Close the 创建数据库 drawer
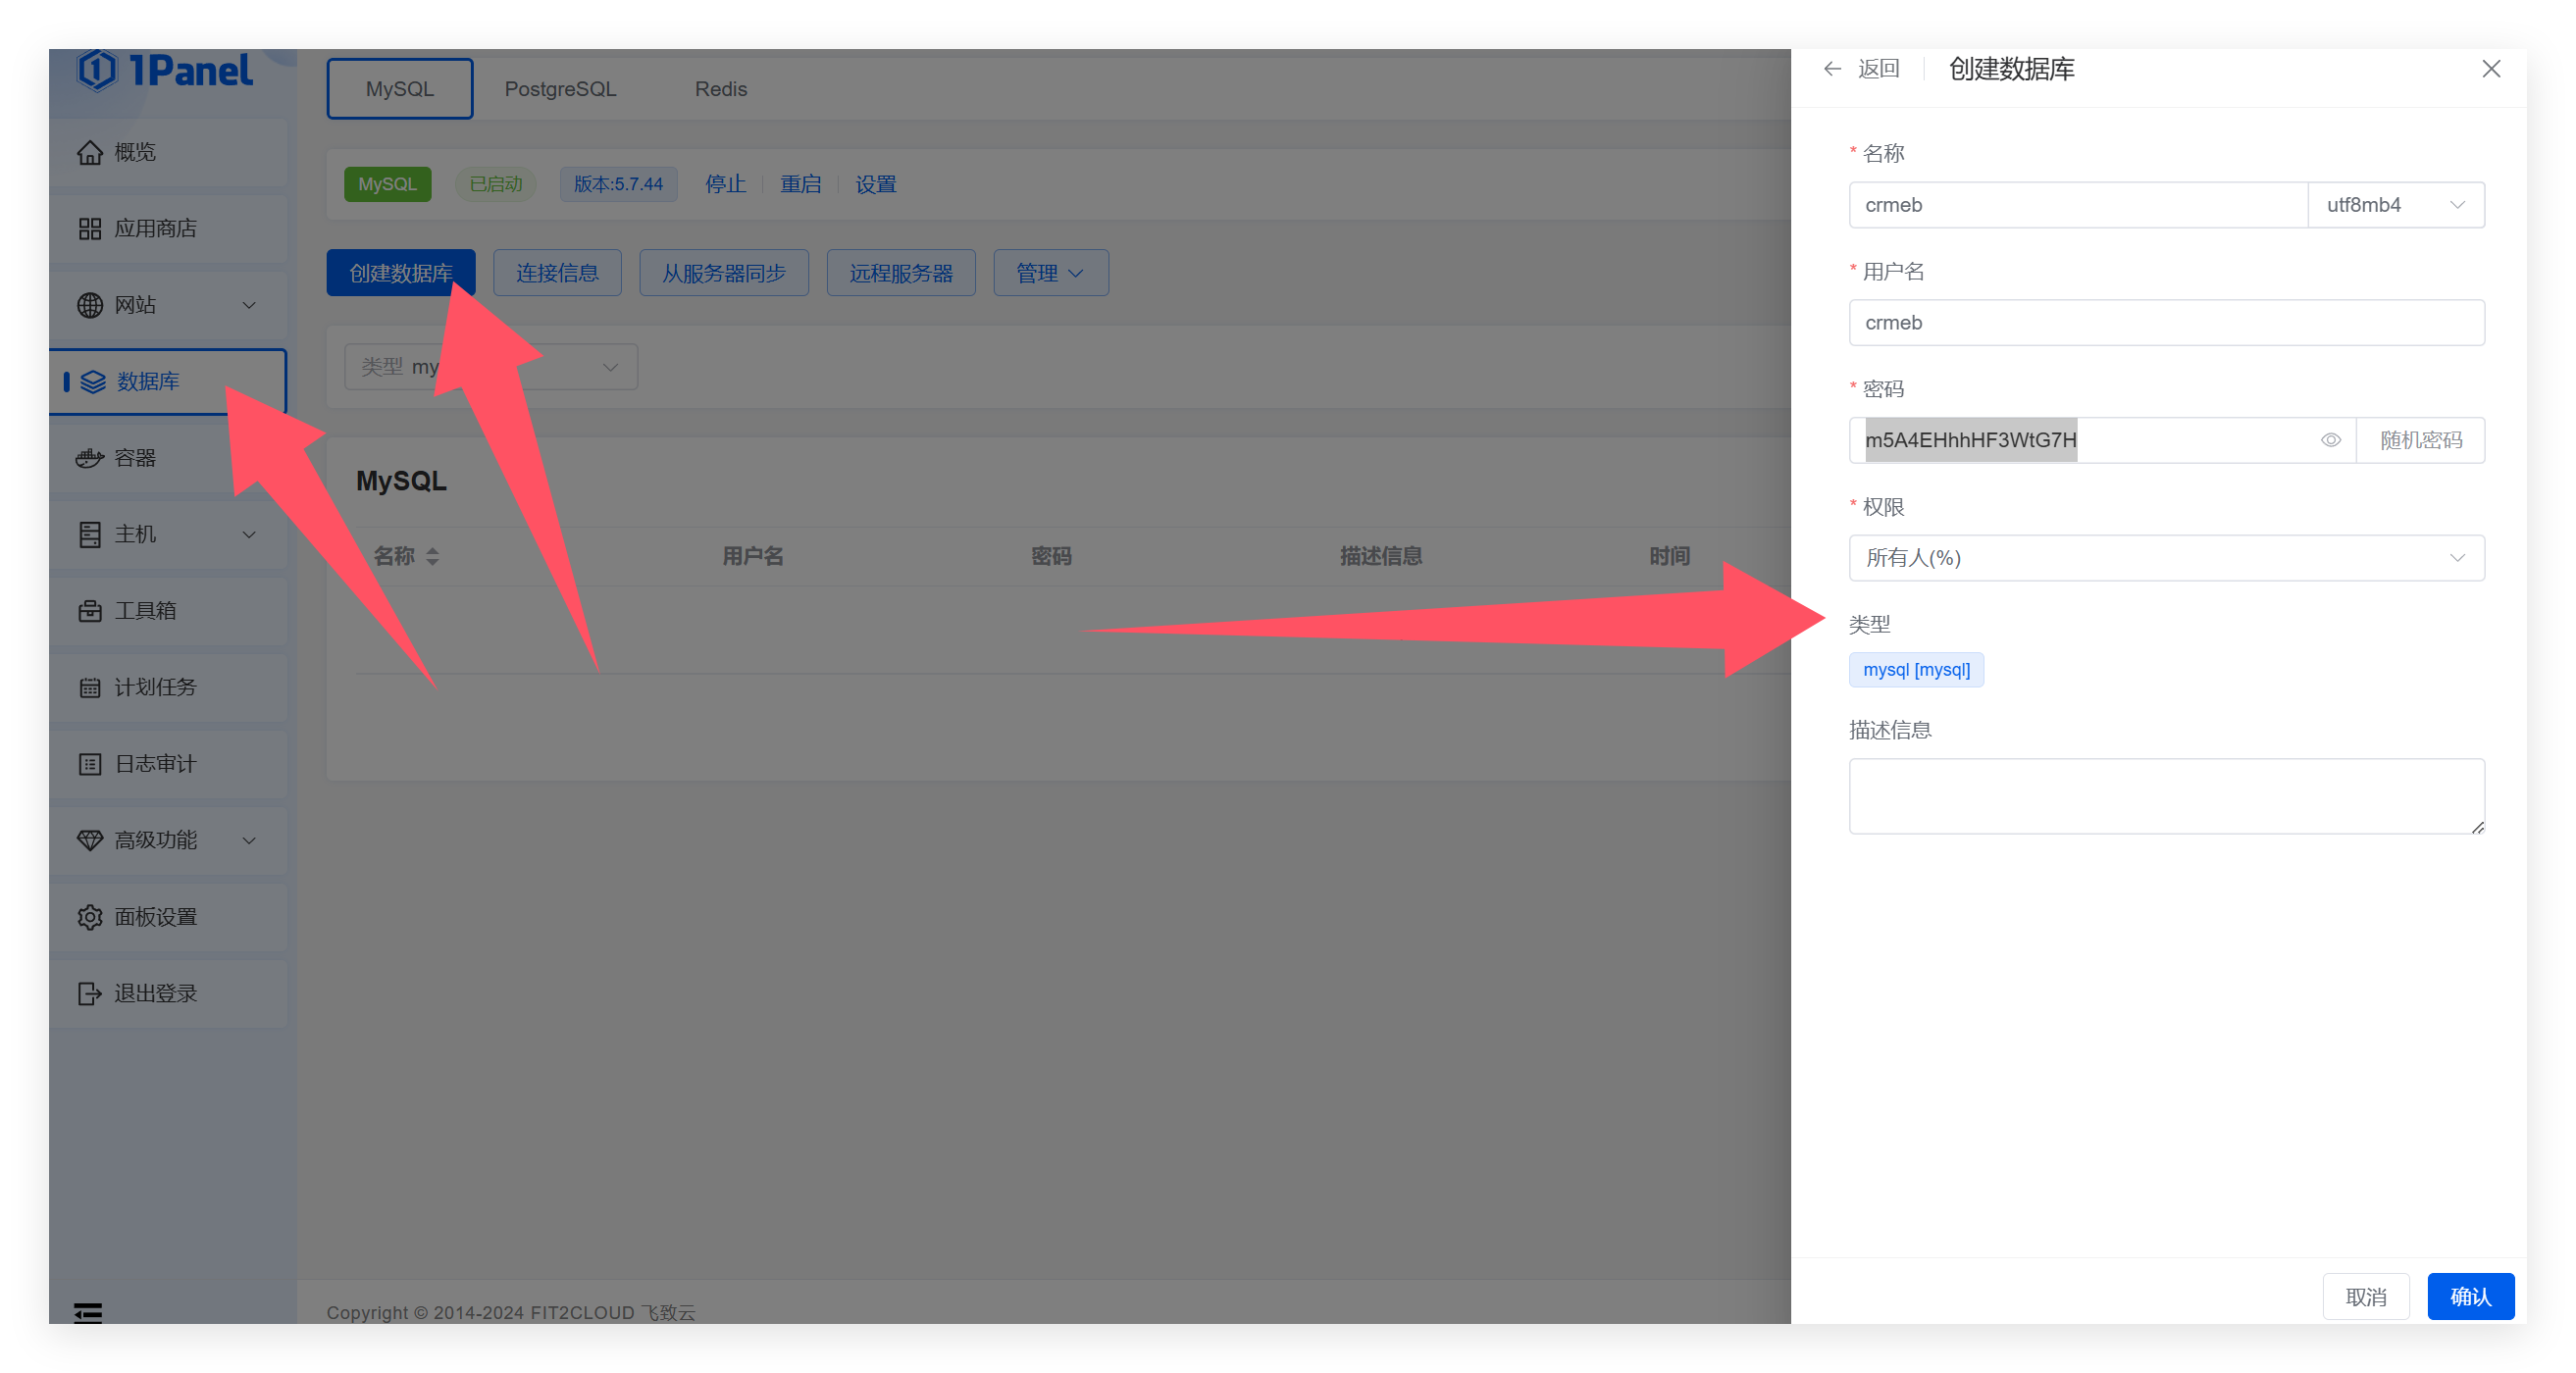 click(x=2491, y=69)
